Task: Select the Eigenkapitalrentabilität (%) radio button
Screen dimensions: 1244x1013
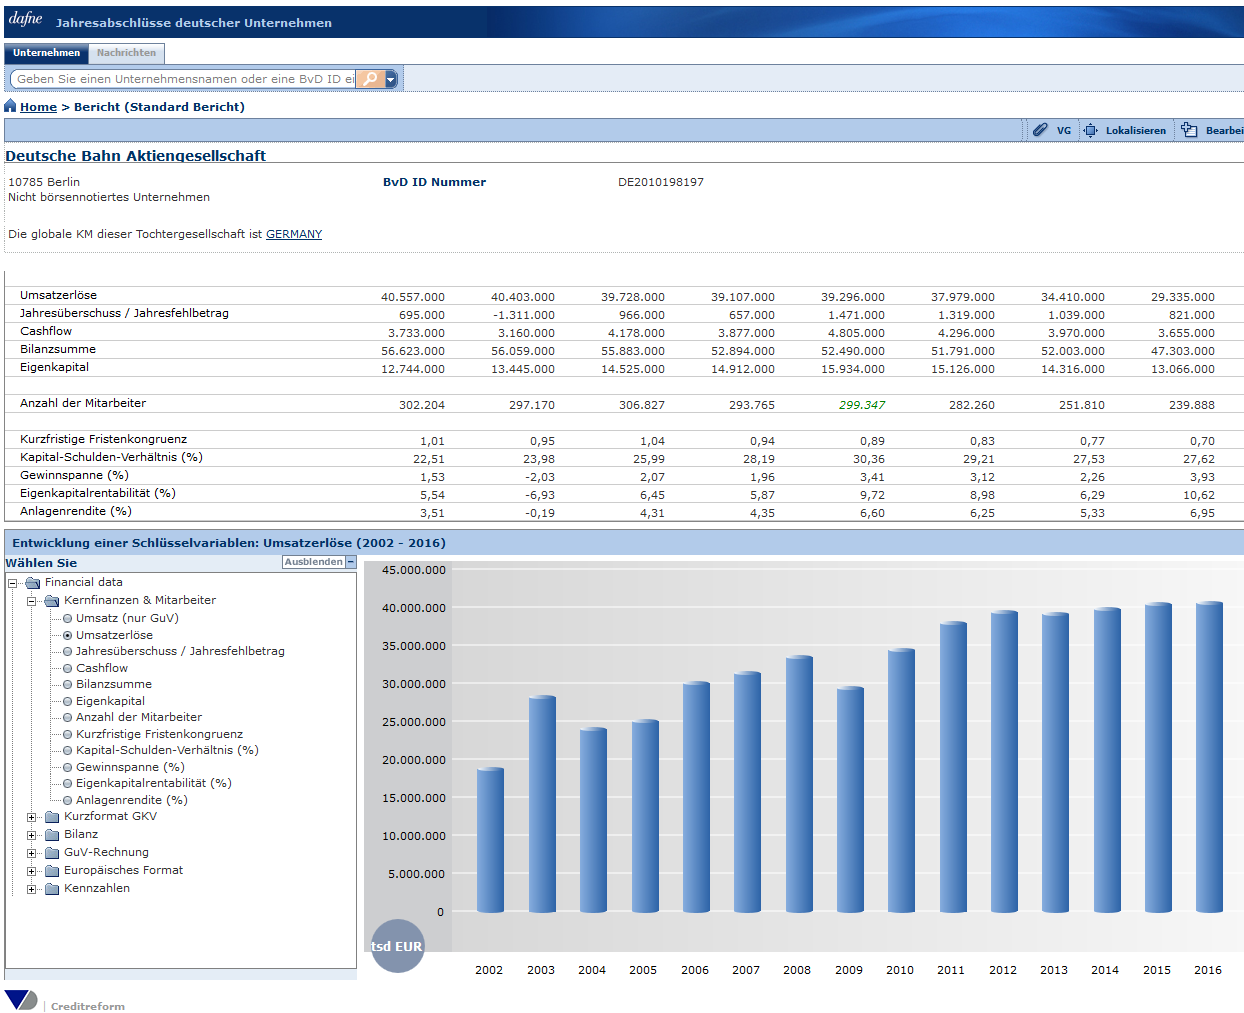Action: click(68, 783)
